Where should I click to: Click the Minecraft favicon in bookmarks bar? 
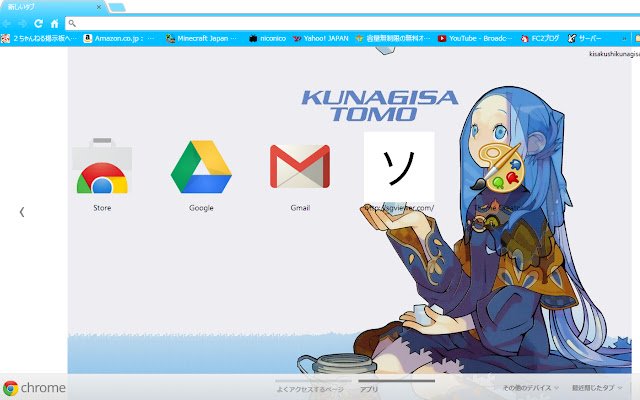pos(170,38)
